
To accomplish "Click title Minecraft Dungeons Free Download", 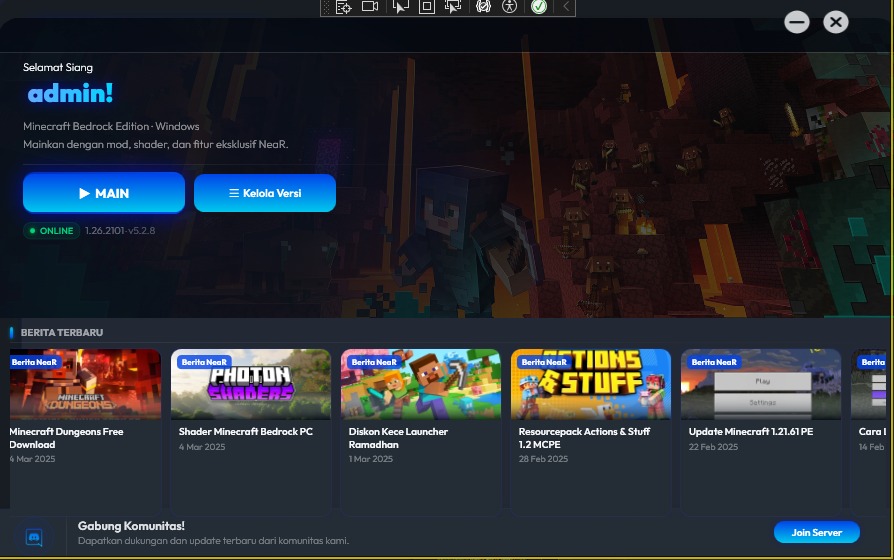I will (66, 438).
